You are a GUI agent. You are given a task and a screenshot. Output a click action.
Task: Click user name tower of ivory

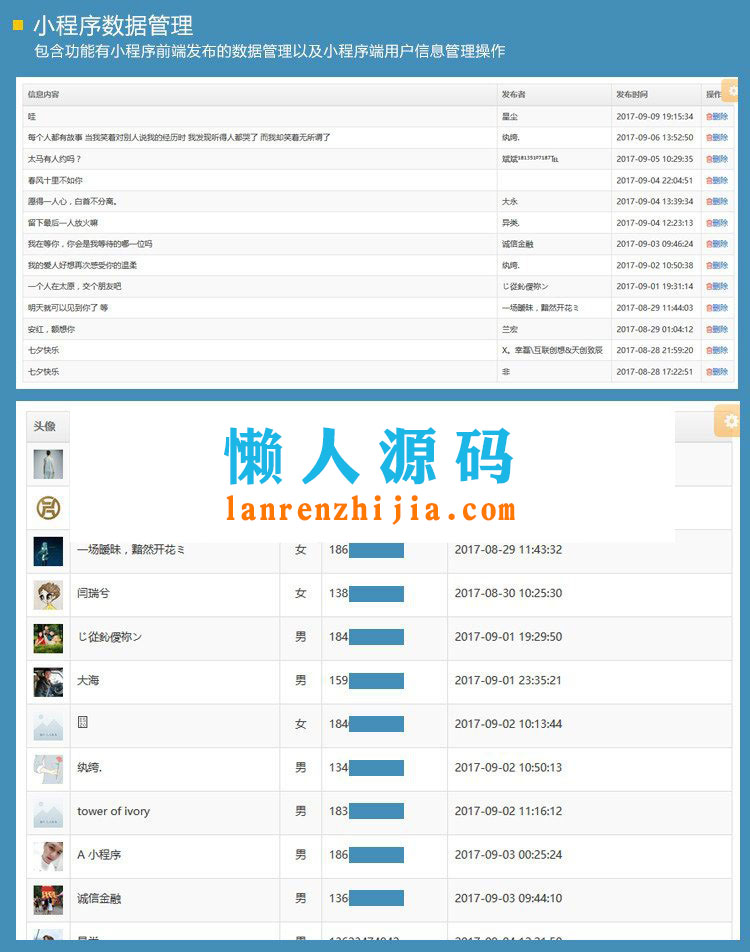point(114,811)
